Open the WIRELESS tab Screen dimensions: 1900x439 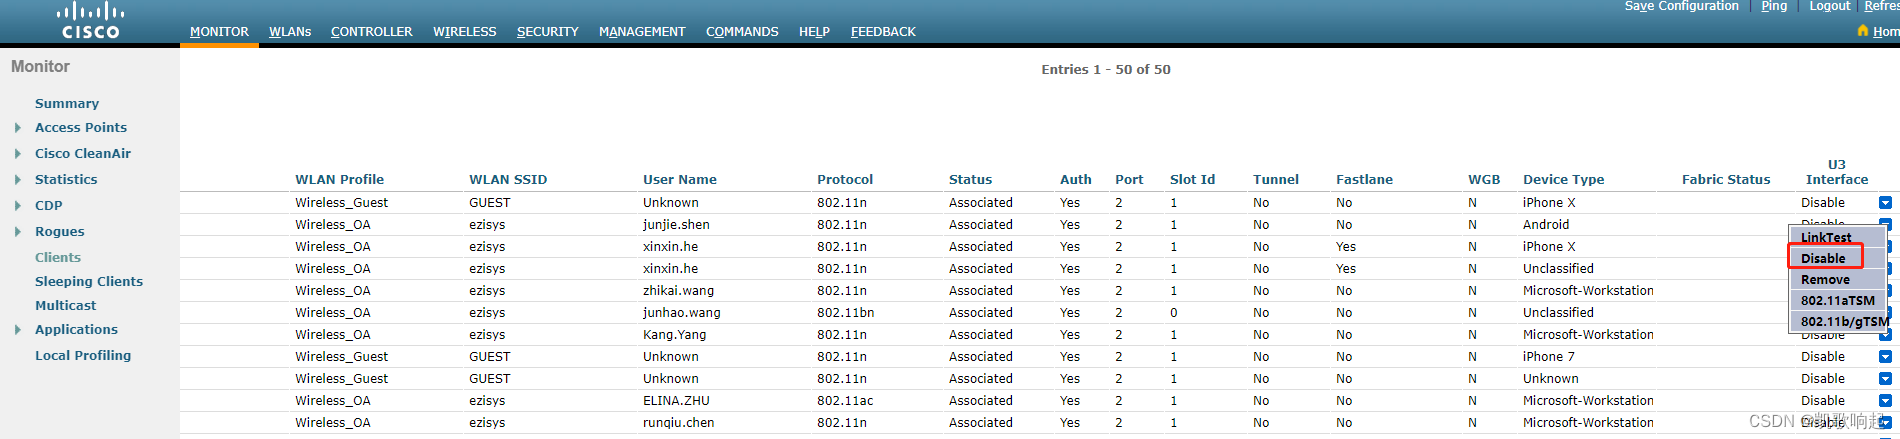[465, 32]
